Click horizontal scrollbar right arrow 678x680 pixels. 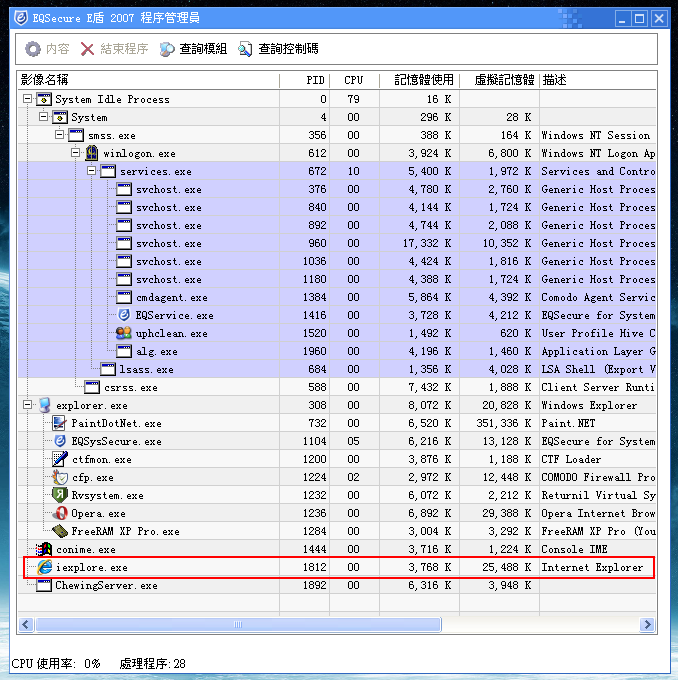click(648, 624)
